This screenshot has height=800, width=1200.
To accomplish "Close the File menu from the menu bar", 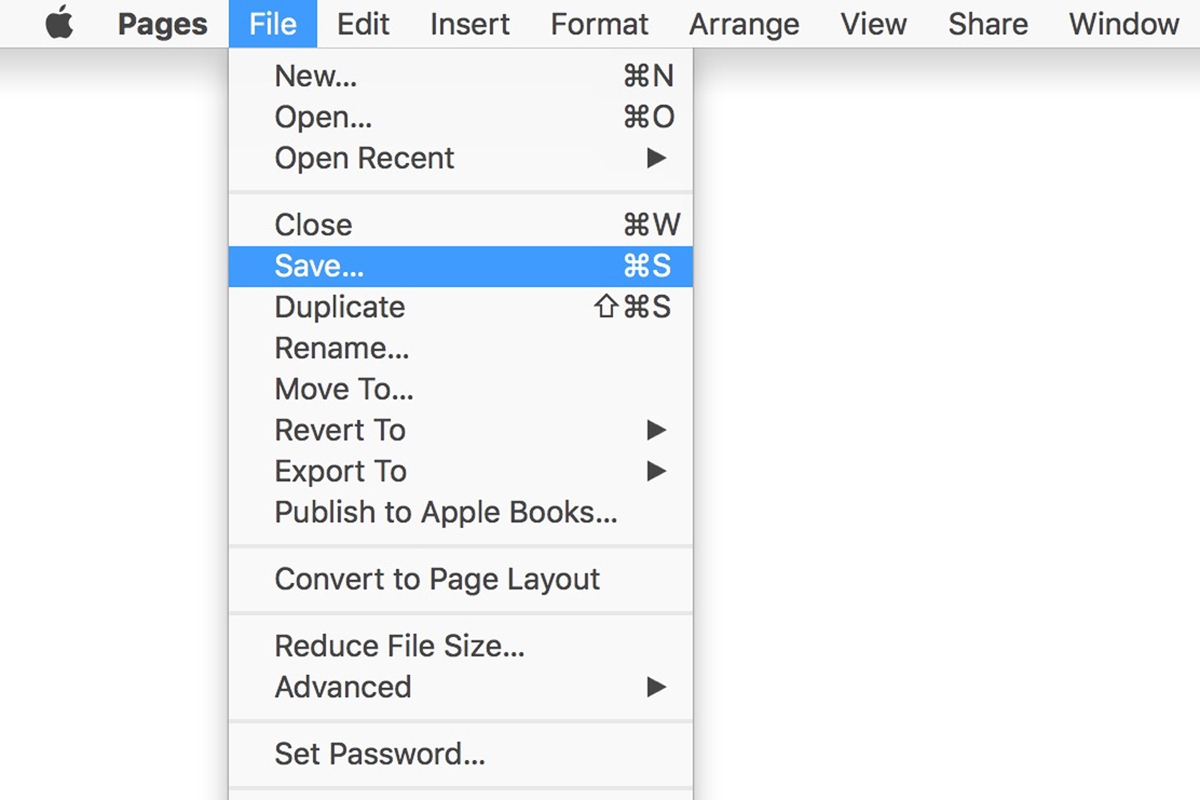I will [x=273, y=24].
